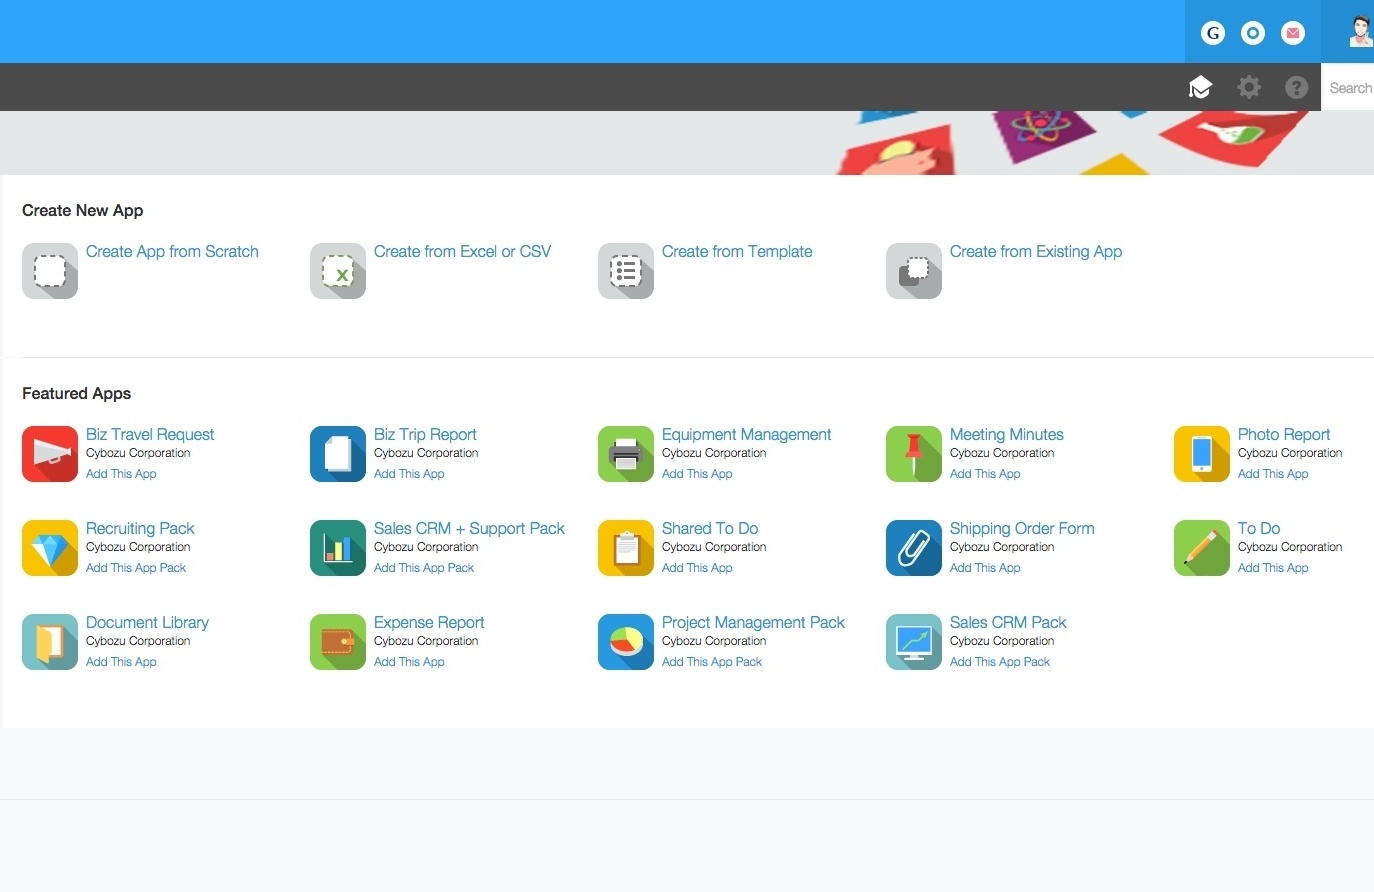Click the Biz Travel Request megaphone icon
This screenshot has height=892, width=1374.
pos(50,454)
